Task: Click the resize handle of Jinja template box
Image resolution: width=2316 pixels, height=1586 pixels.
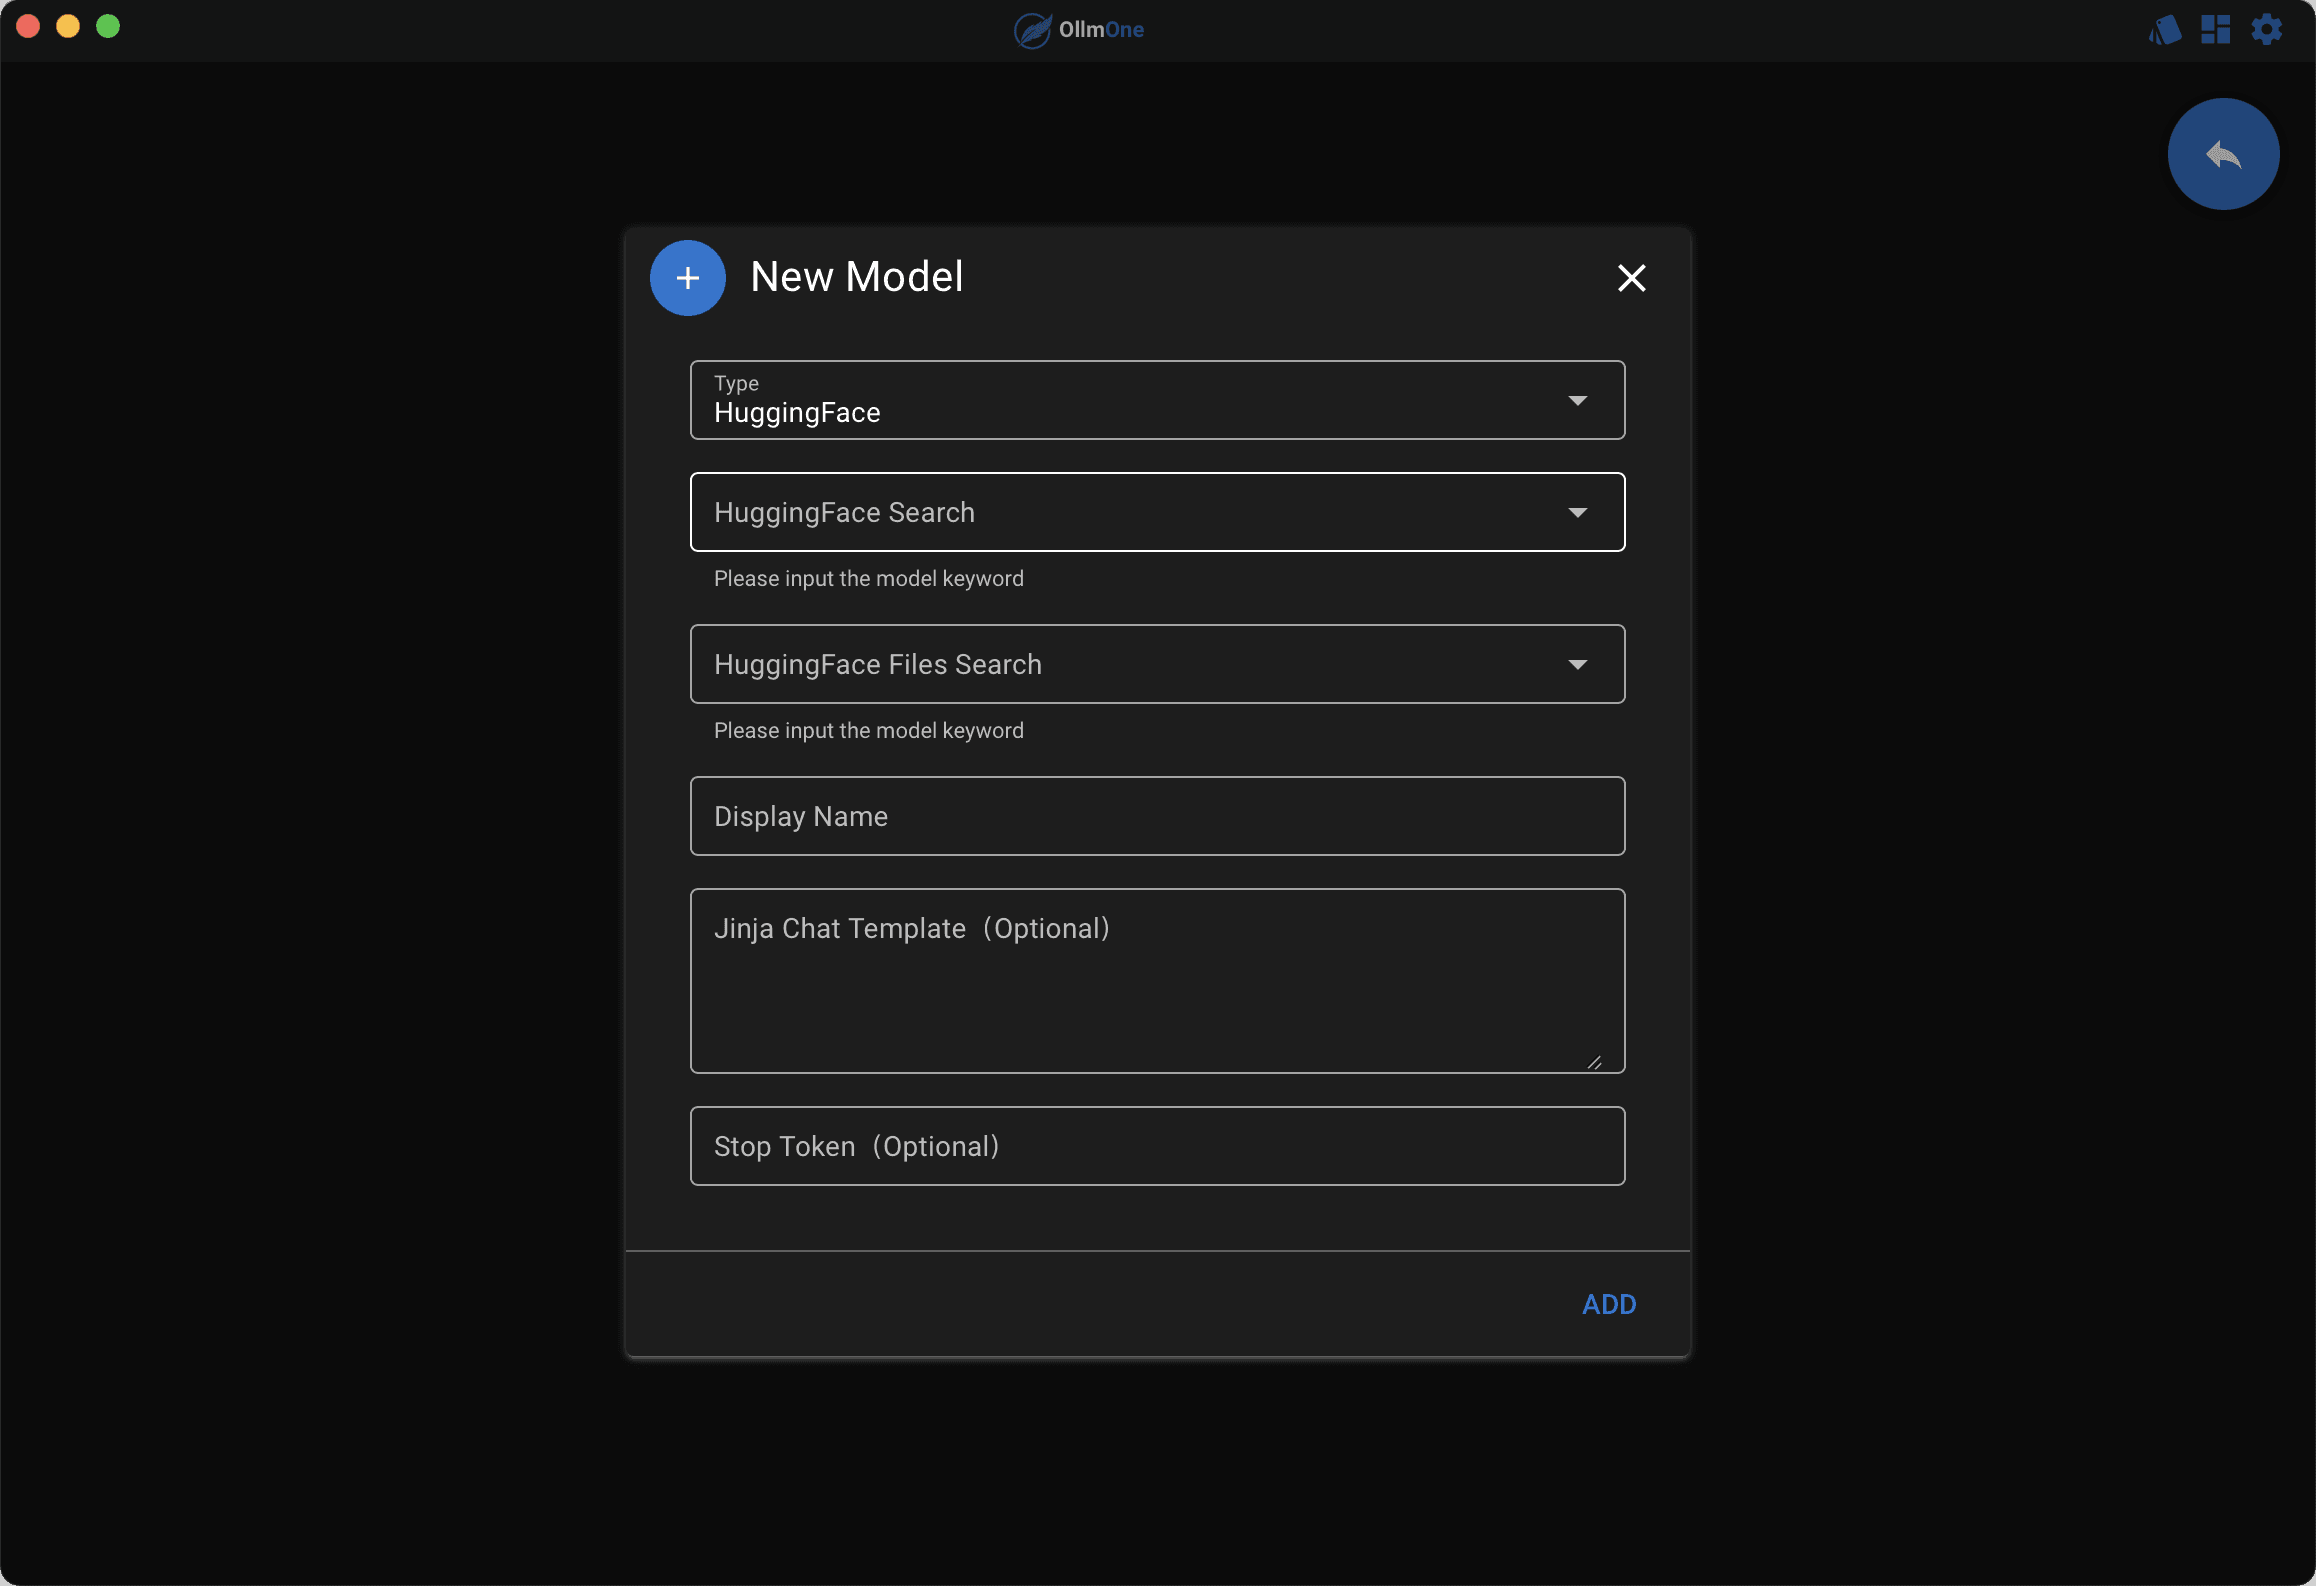Action: point(1594,1062)
